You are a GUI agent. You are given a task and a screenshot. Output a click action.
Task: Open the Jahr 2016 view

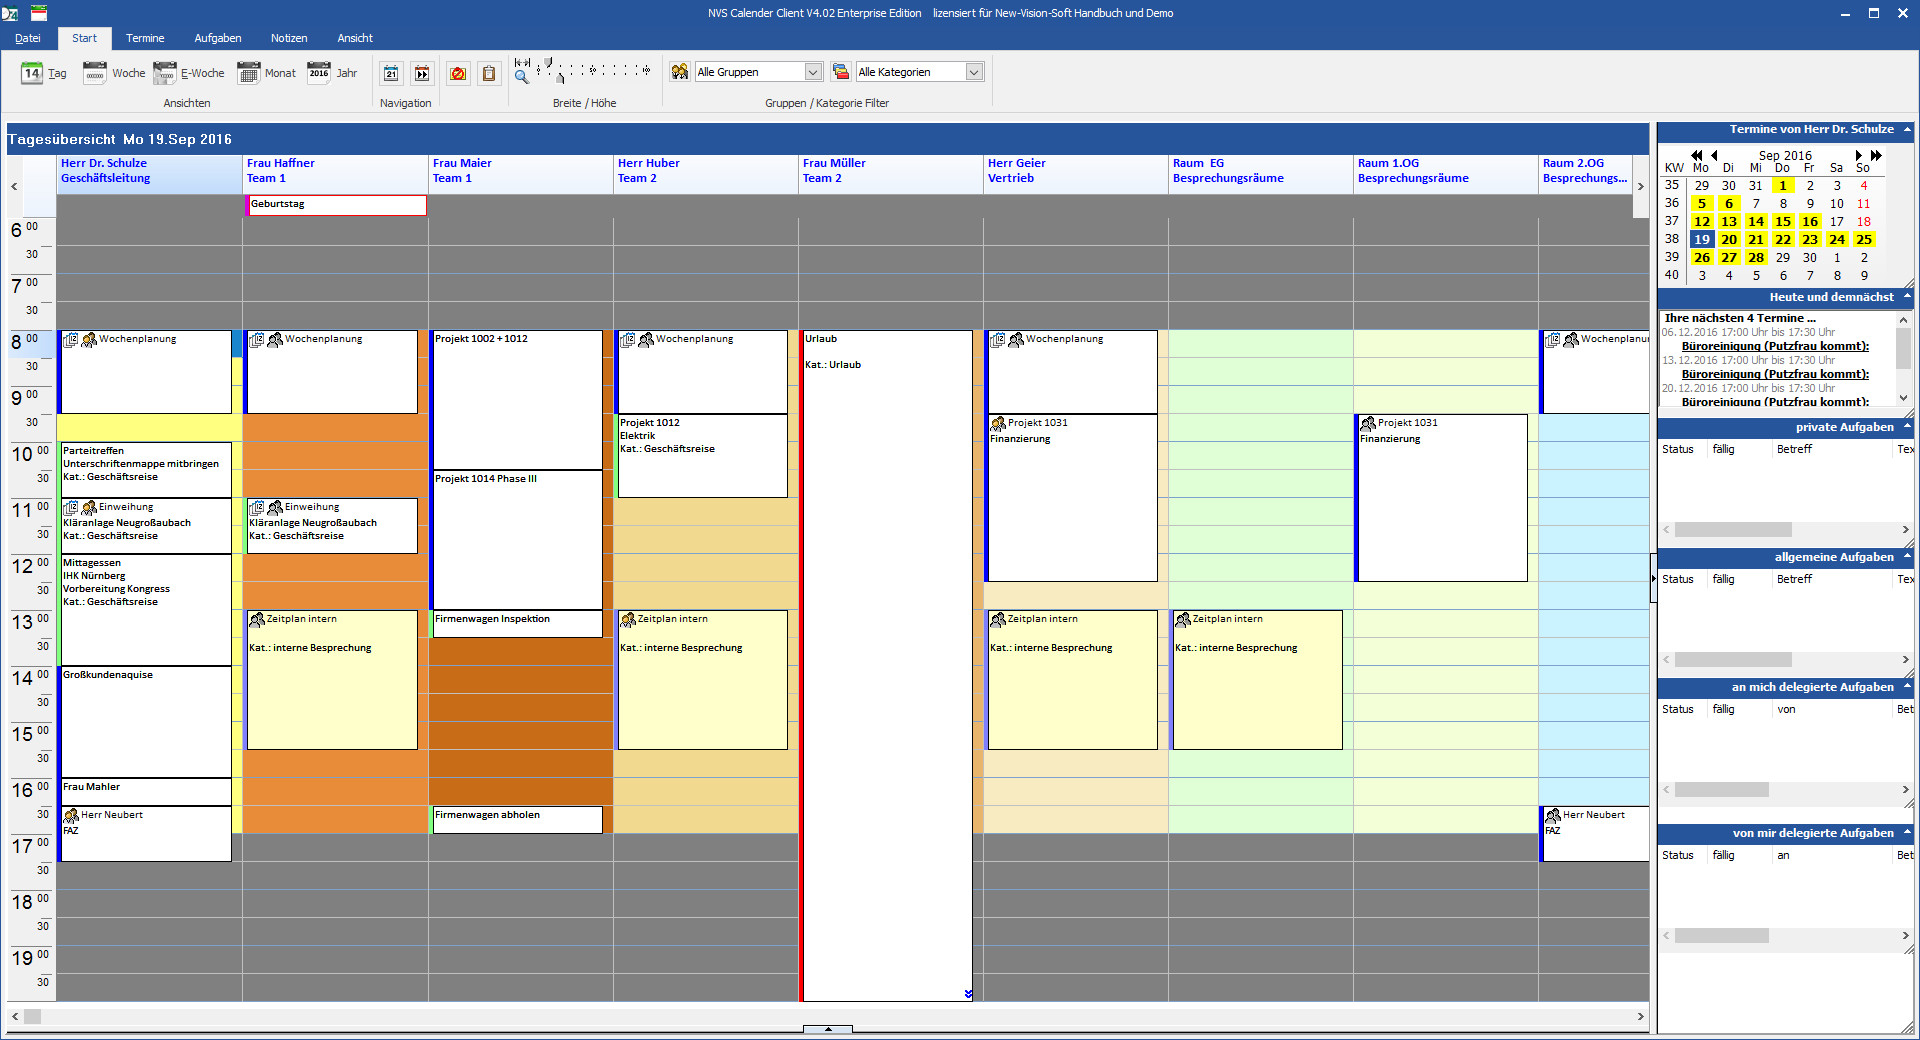tap(332, 73)
